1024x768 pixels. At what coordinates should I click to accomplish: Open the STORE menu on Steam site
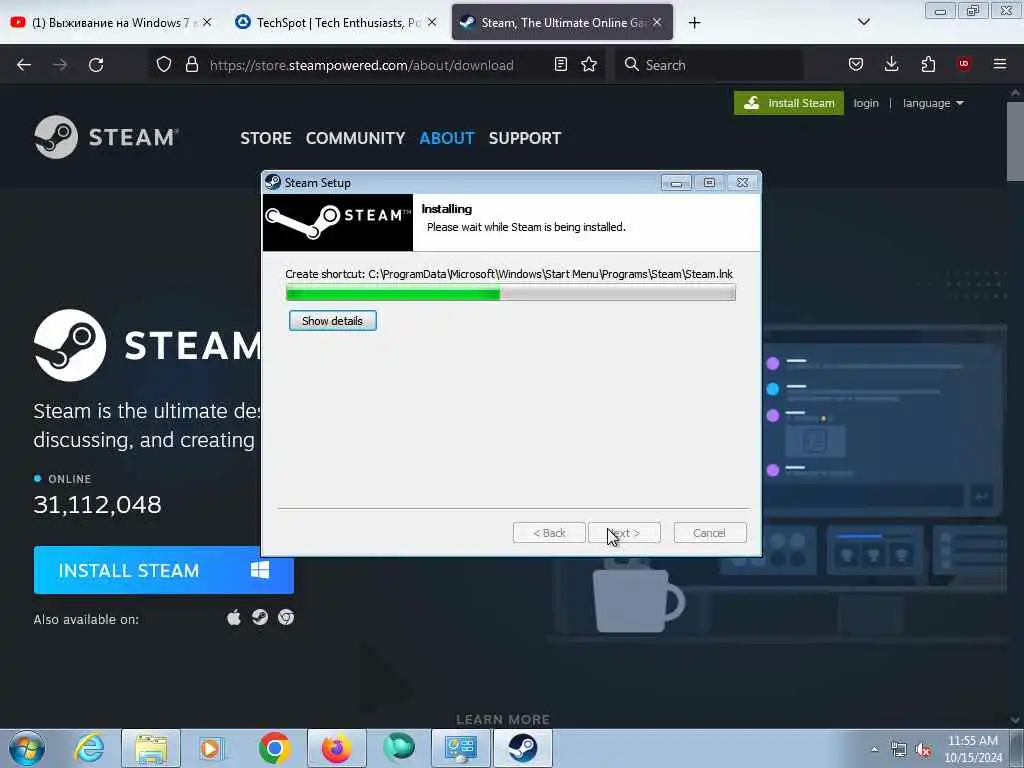point(266,138)
